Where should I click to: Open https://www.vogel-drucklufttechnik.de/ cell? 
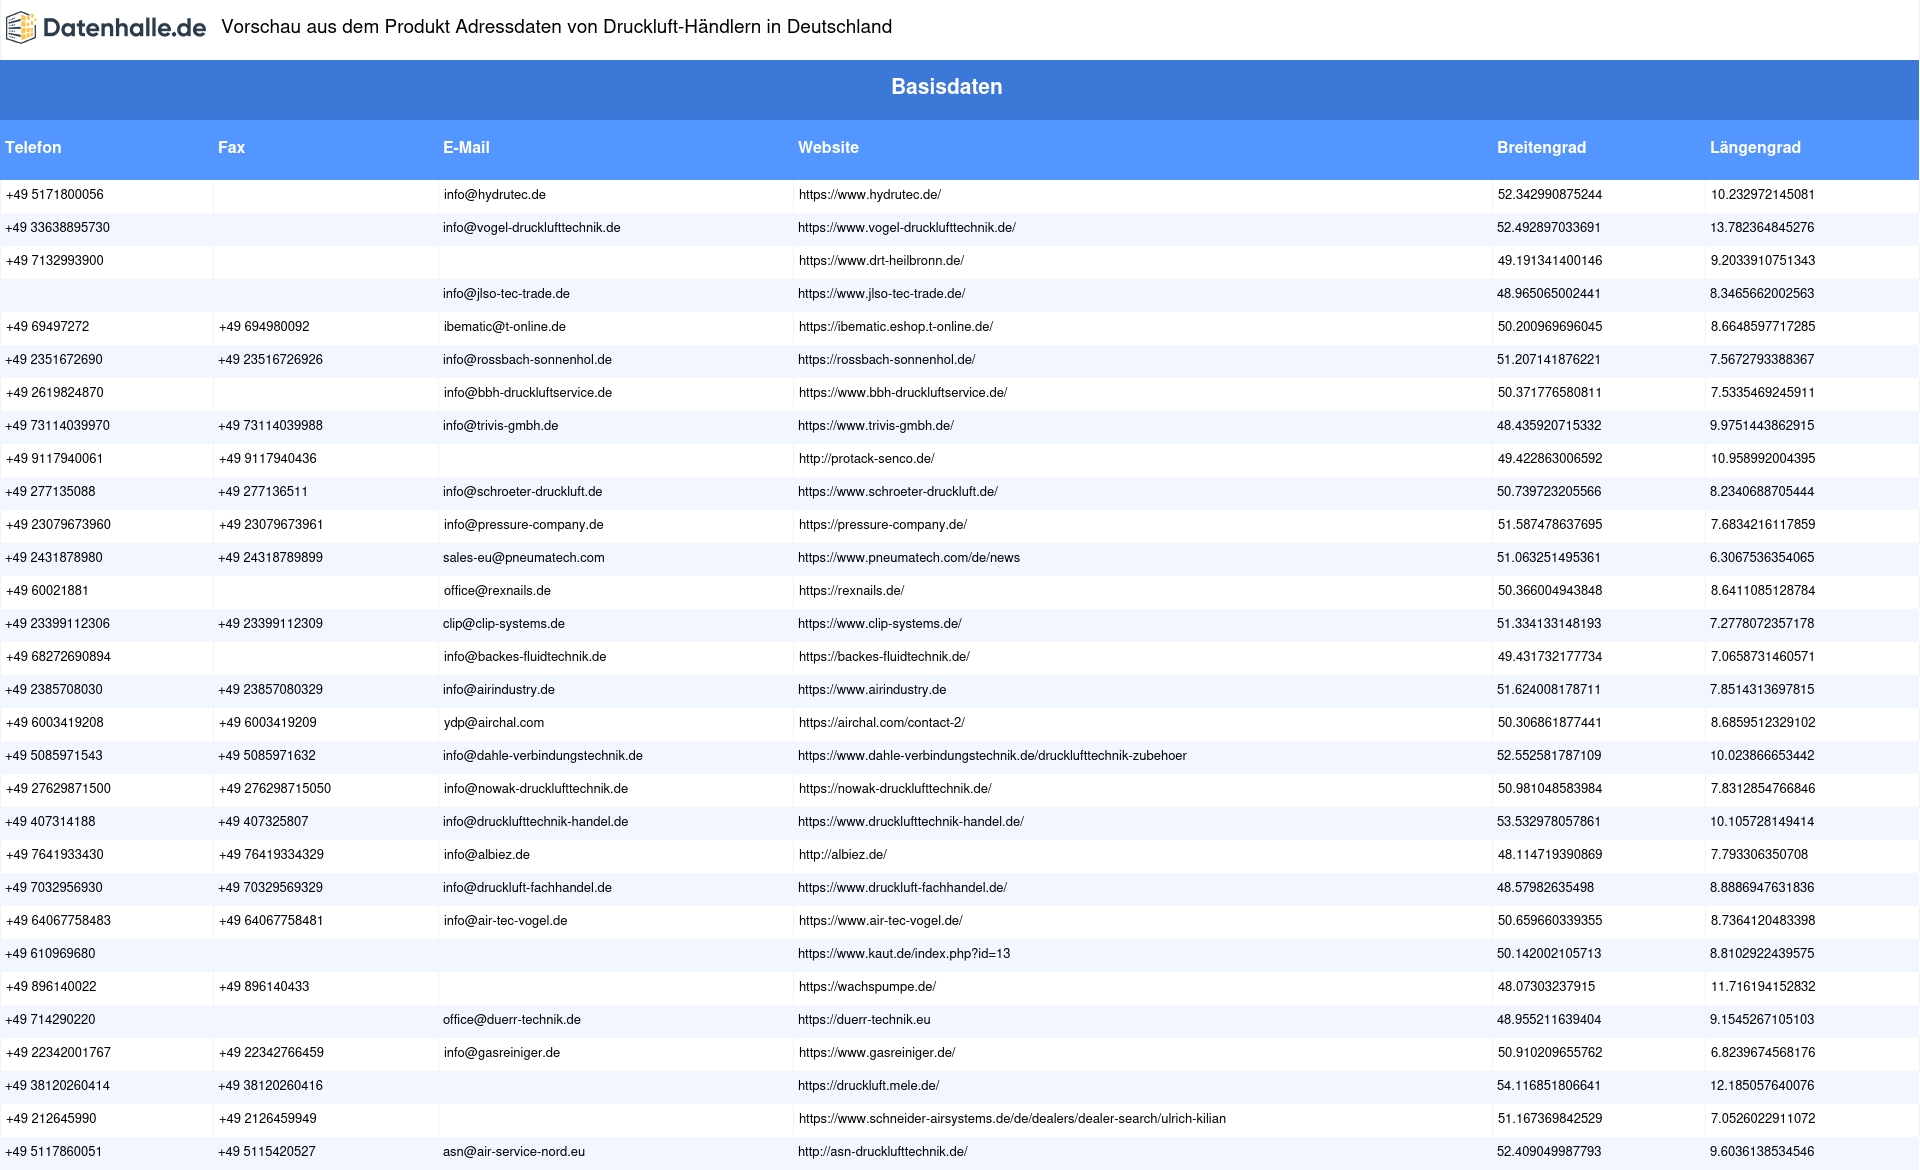point(907,228)
